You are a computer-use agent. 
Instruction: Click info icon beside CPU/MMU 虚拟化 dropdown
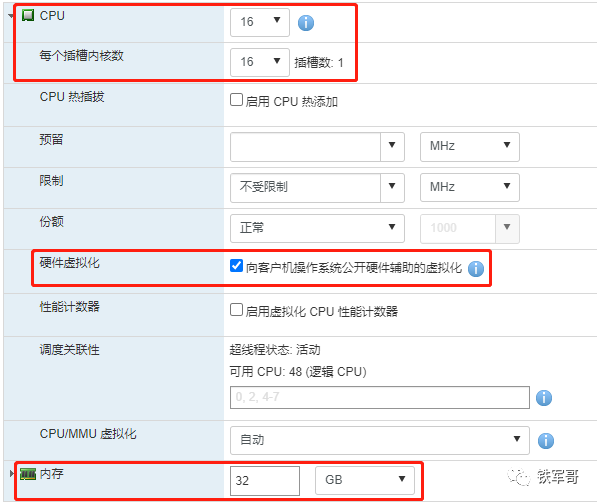click(x=546, y=441)
